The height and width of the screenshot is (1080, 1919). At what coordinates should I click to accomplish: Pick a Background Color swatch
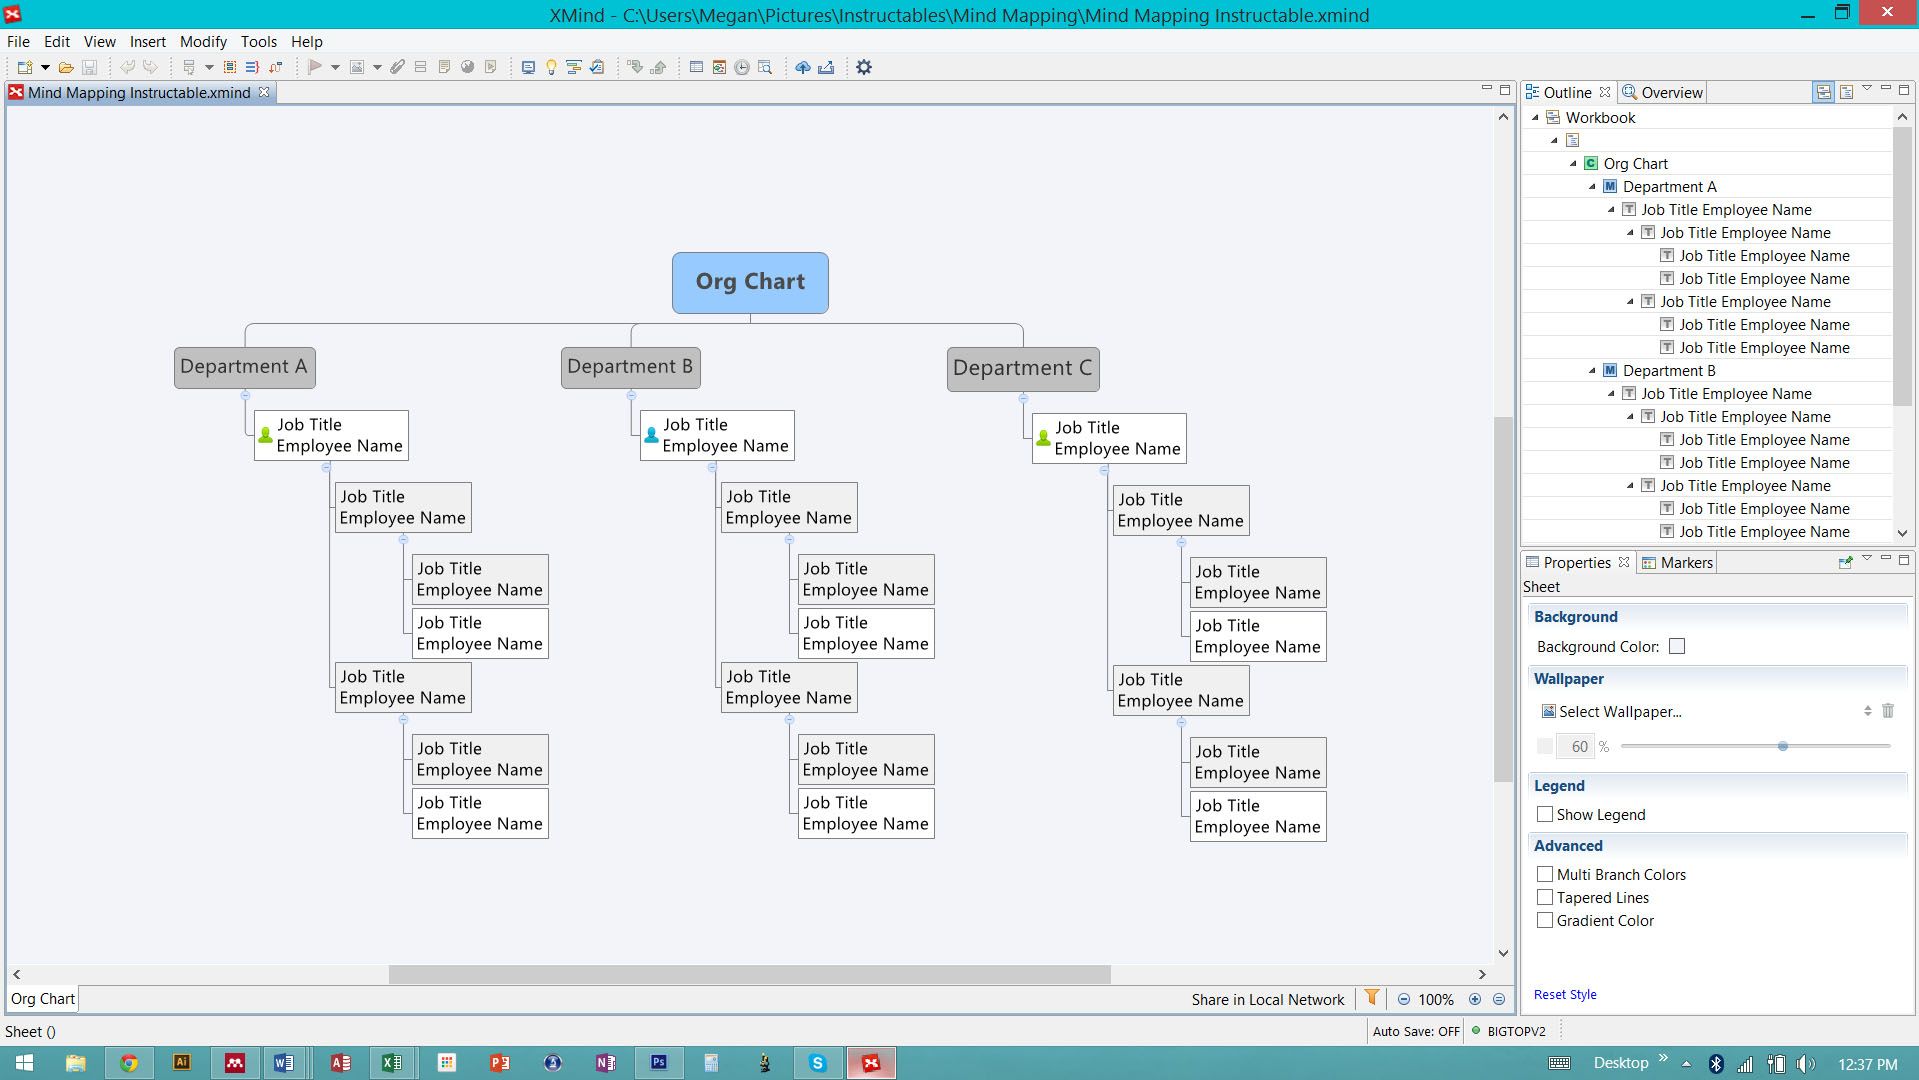tap(1677, 646)
